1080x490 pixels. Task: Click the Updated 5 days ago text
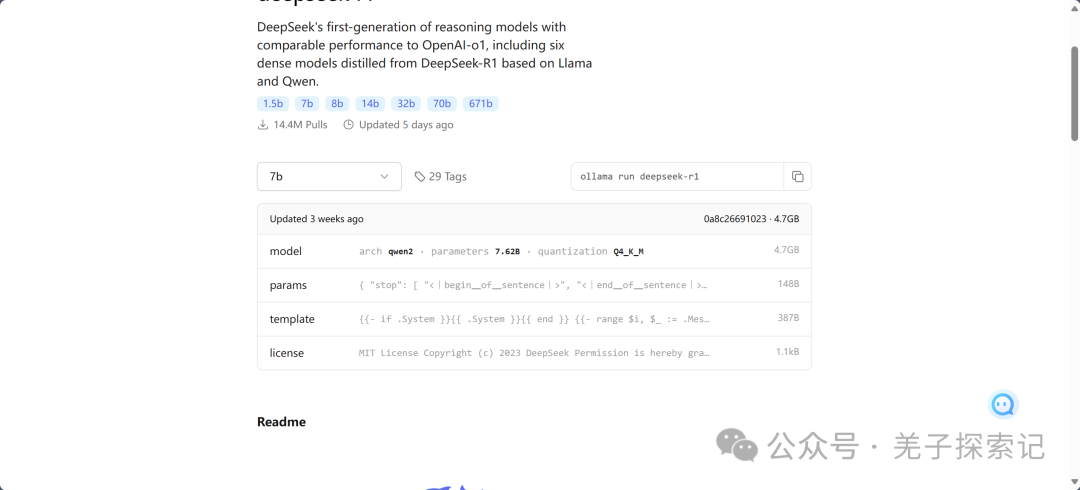click(x=406, y=125)
